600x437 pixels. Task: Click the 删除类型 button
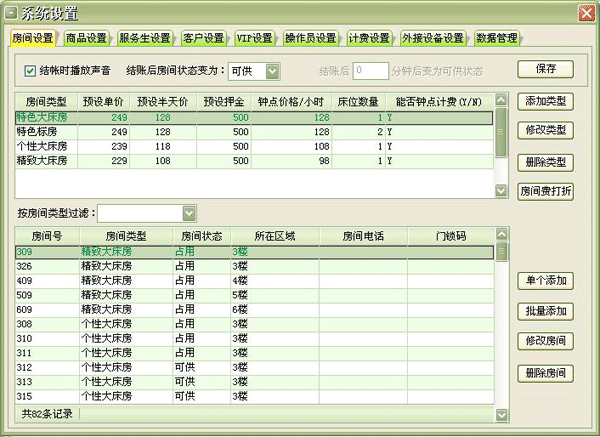[545, 162]
